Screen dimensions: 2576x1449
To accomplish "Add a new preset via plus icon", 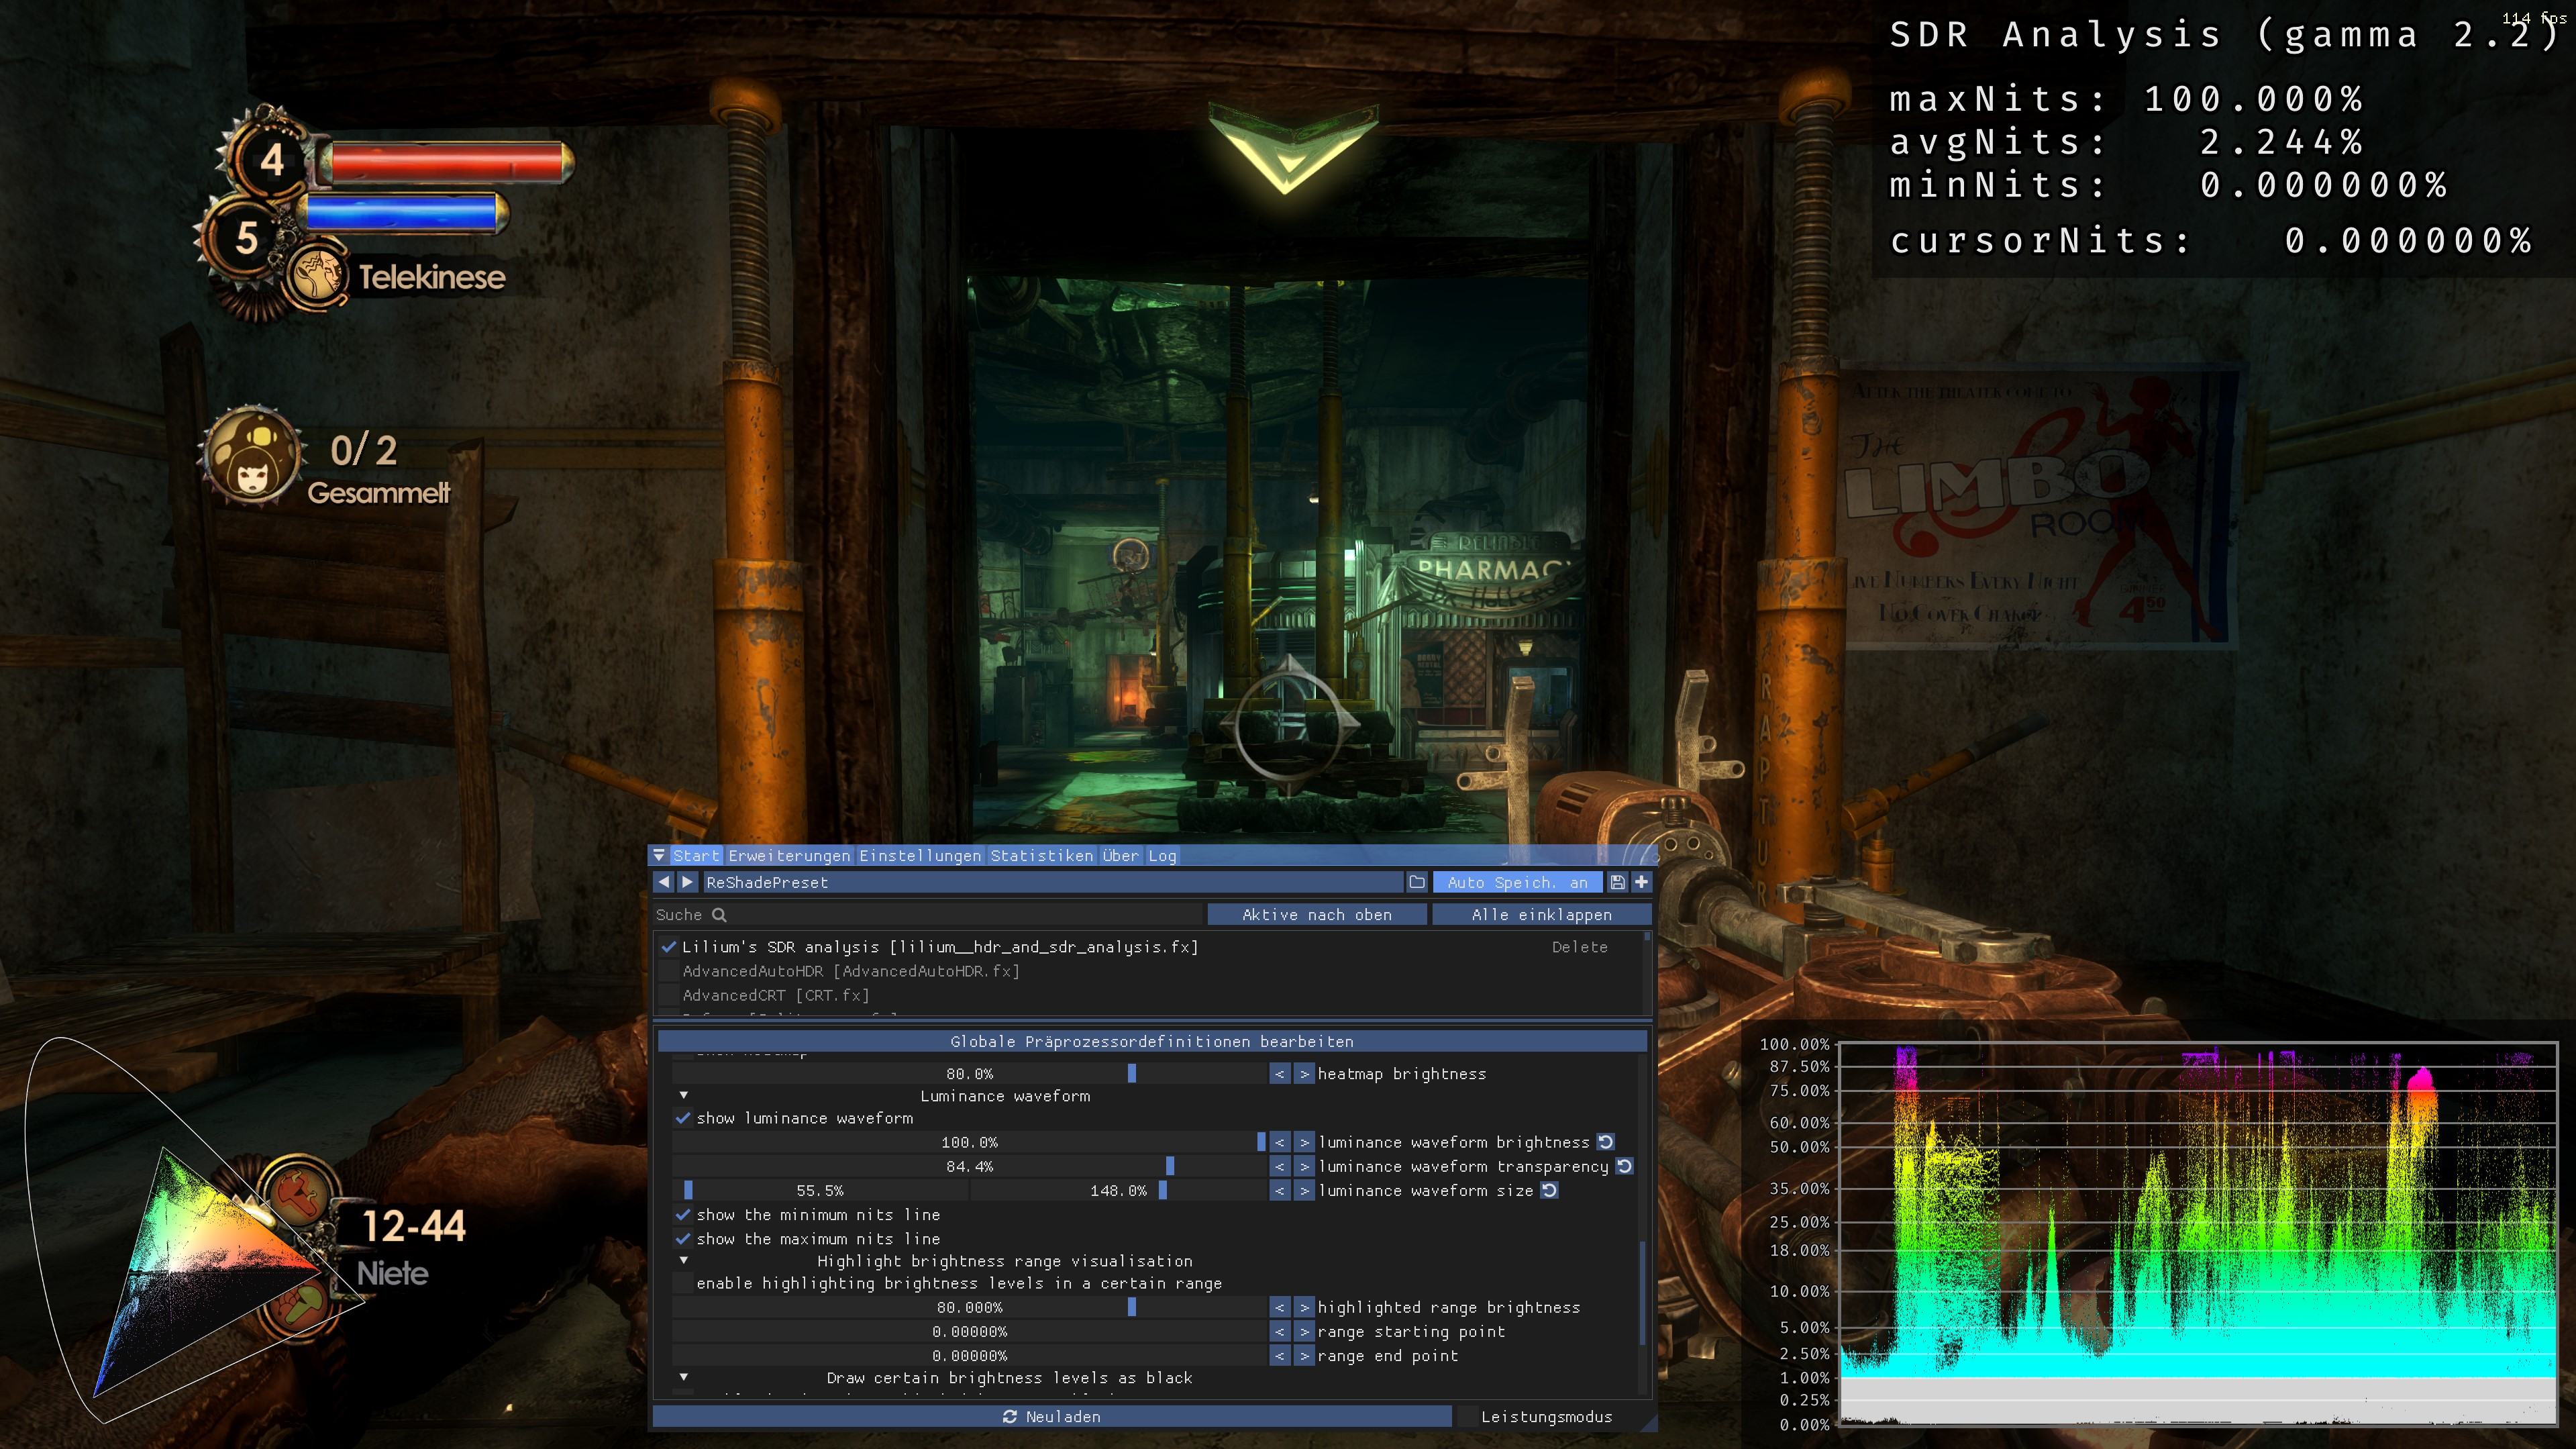I will [x=1641, y=882].
